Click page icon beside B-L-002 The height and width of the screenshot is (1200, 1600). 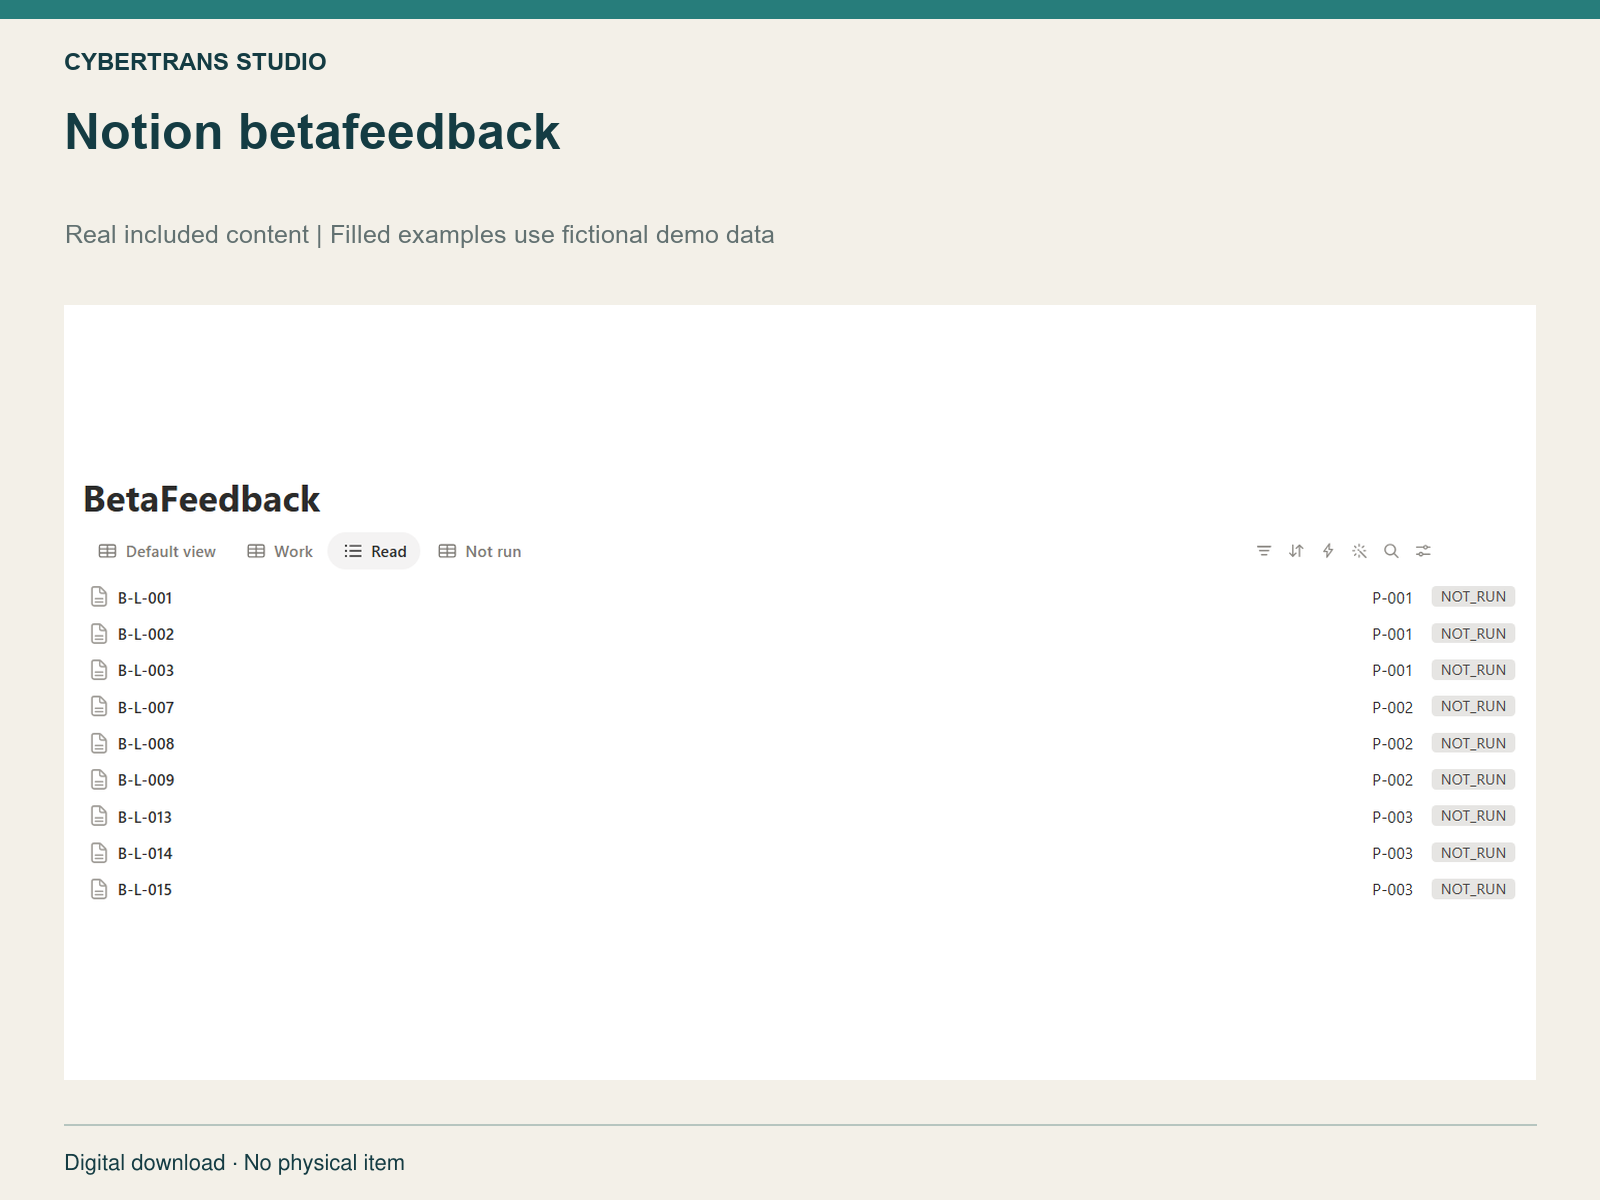(x=99, y=633)
